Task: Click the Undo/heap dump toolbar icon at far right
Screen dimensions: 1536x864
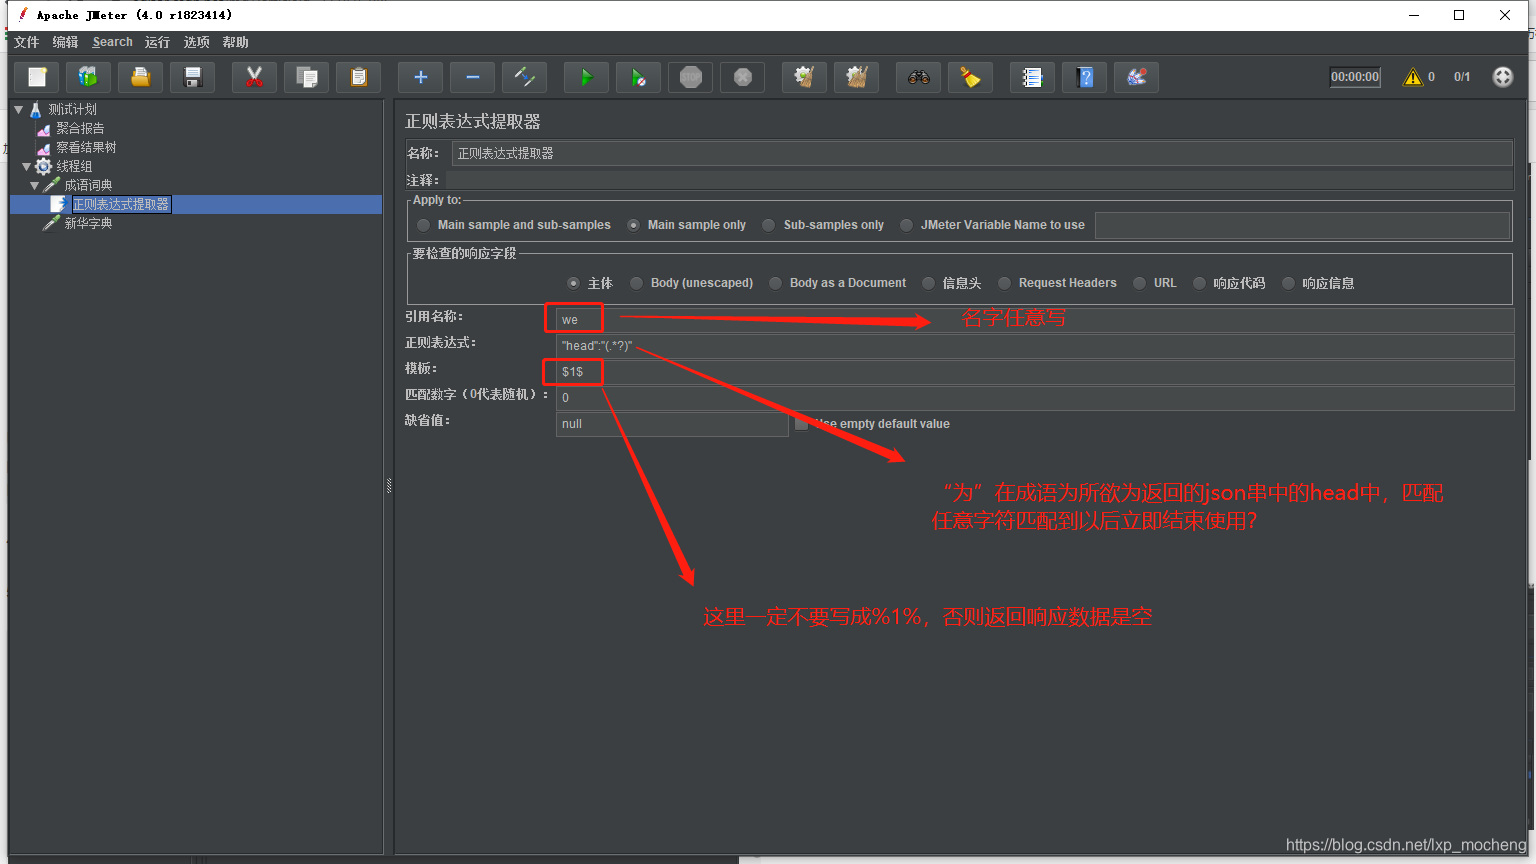Action: (1137, 77)
